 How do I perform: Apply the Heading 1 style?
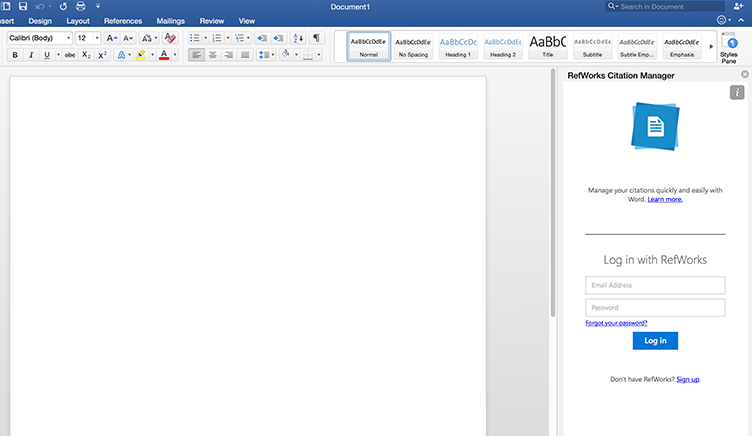point(458,46)
